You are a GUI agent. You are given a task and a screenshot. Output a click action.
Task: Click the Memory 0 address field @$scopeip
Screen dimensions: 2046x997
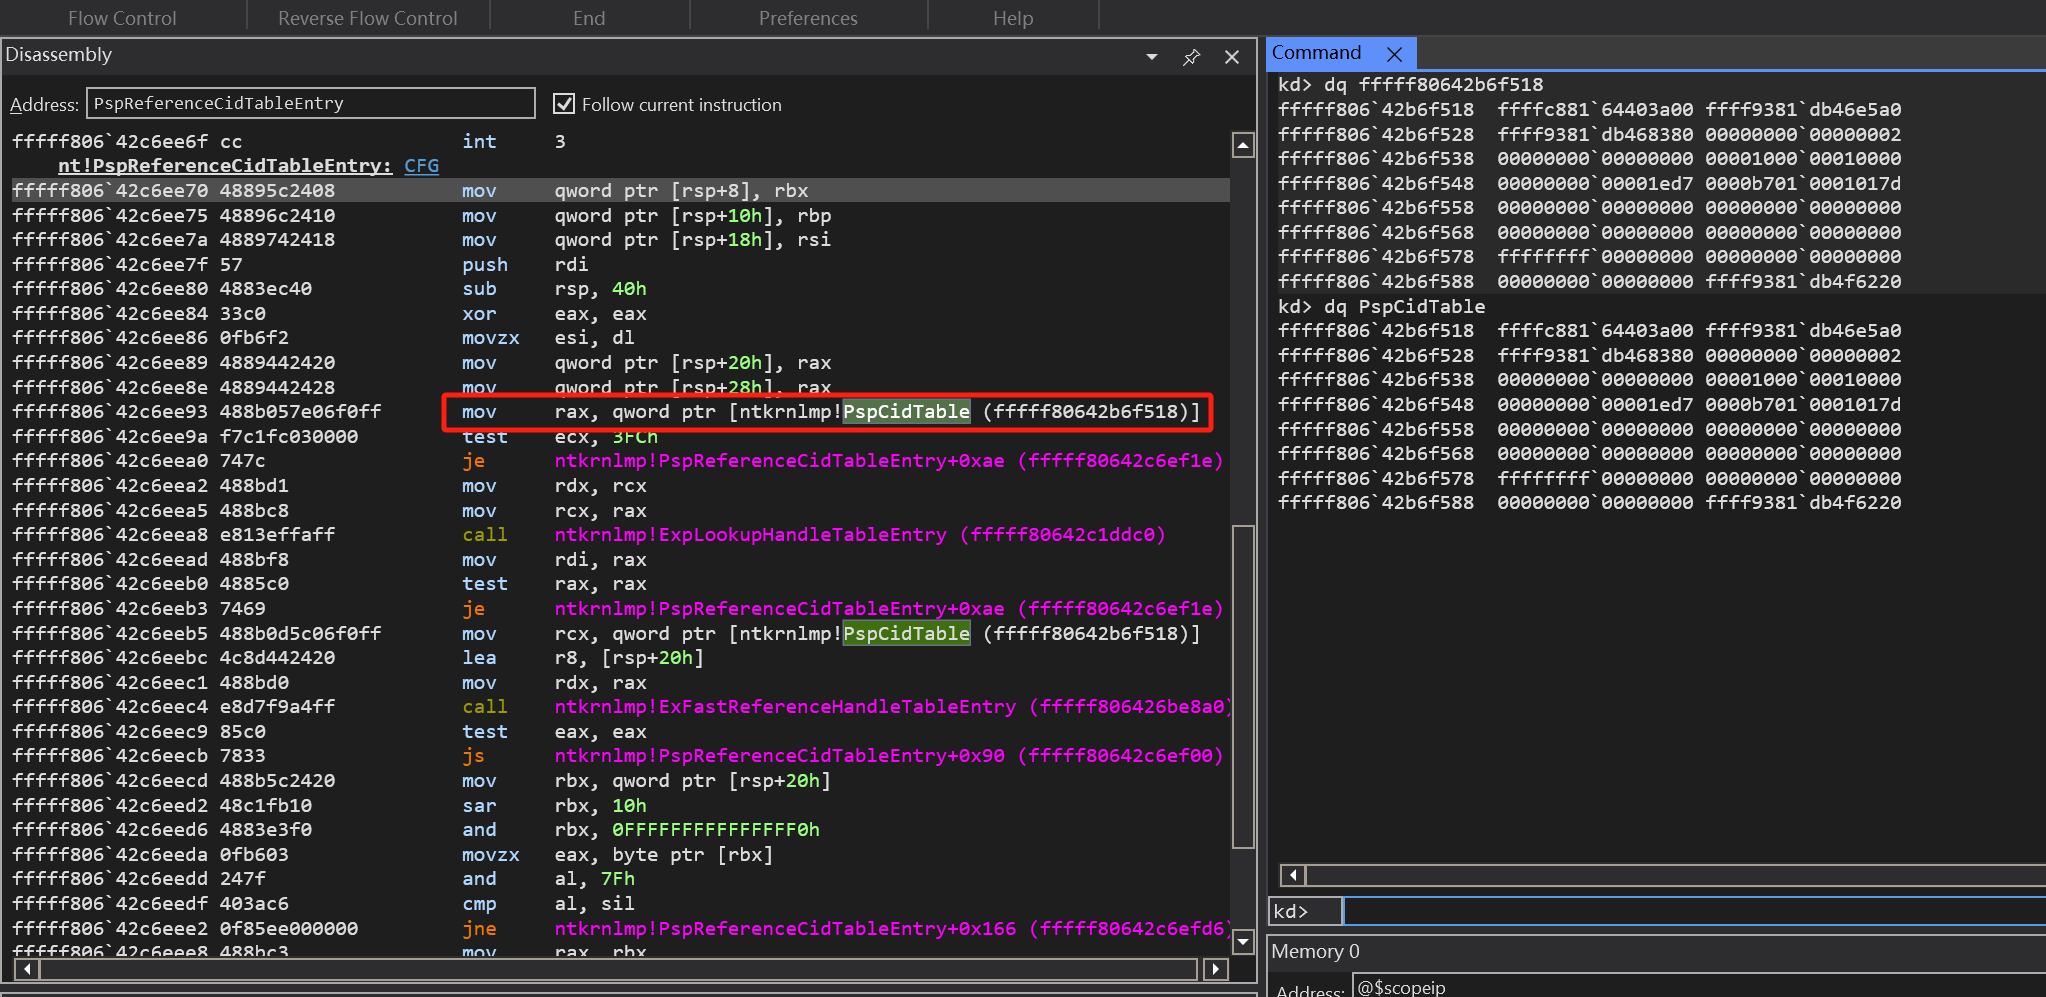coord(1699,987)
